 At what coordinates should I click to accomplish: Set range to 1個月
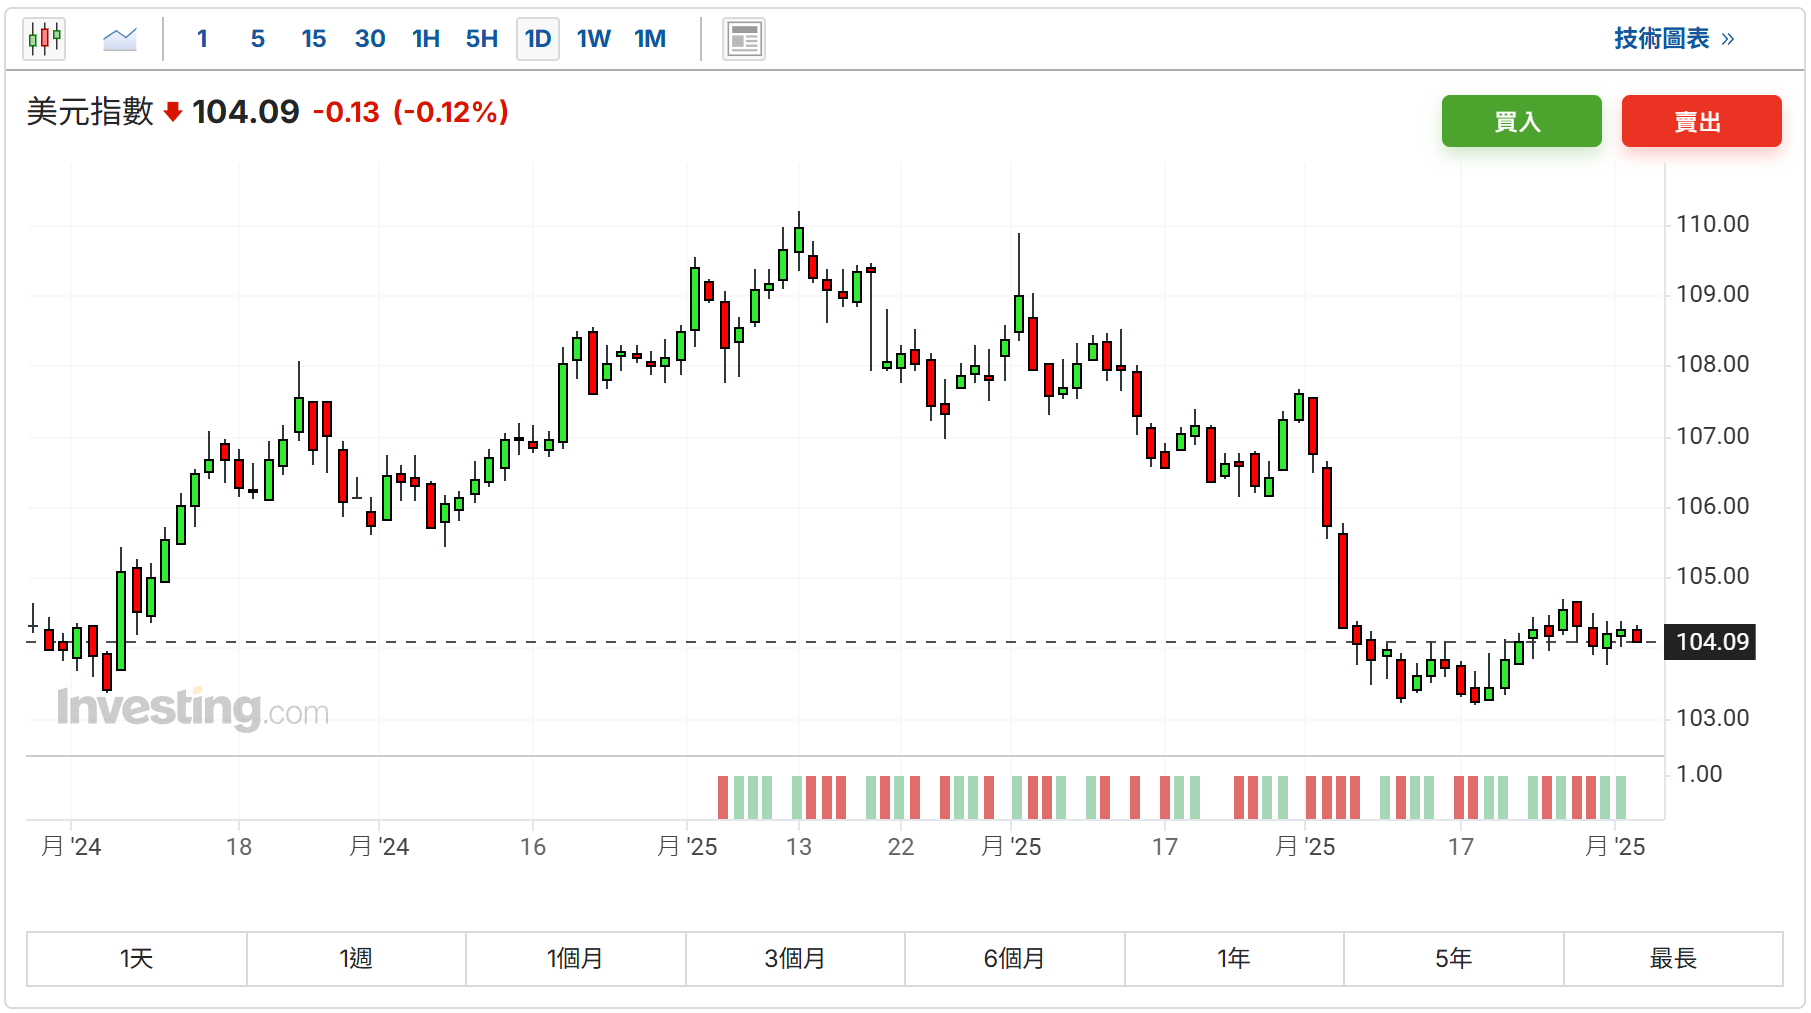pos(576,959)
